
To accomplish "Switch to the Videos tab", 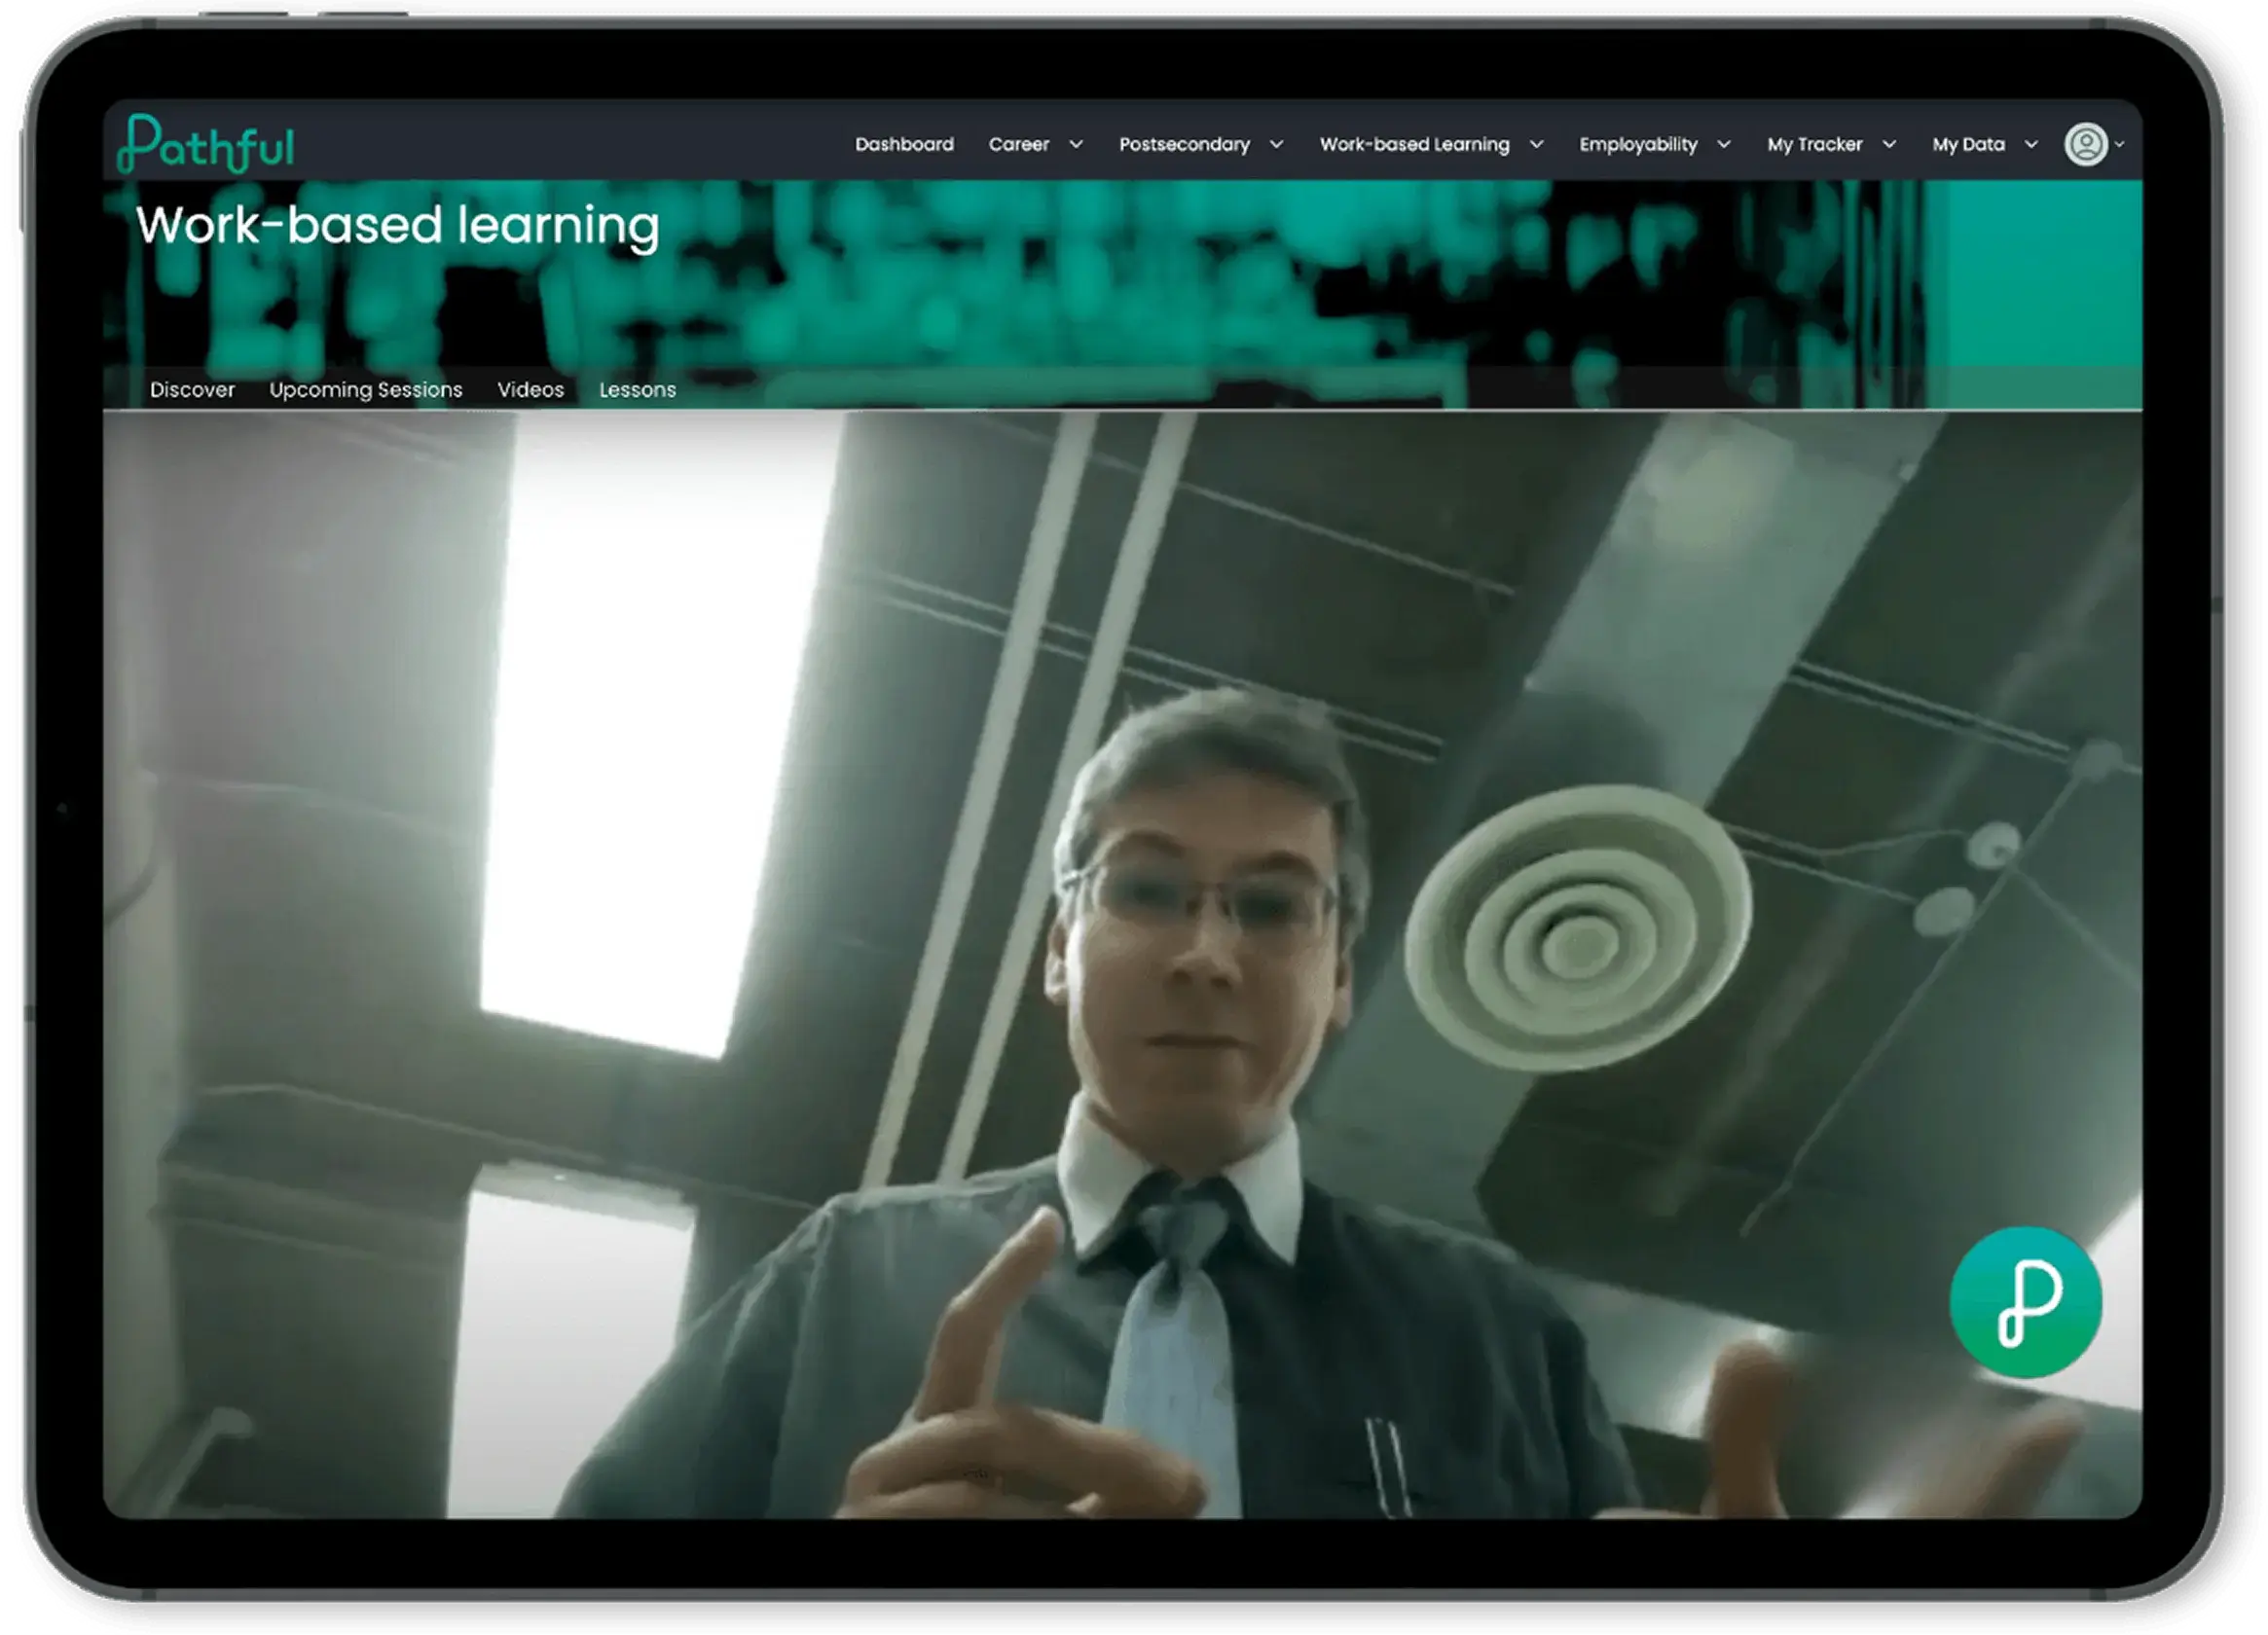I will click(531, 389).
